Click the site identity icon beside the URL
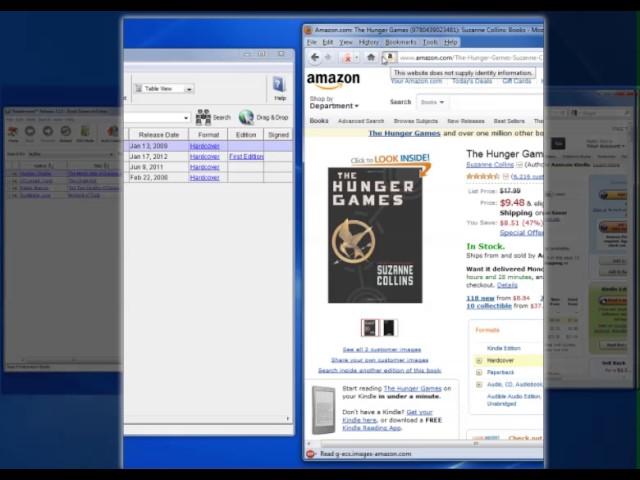Screen dimensions: 640x480 390,57
